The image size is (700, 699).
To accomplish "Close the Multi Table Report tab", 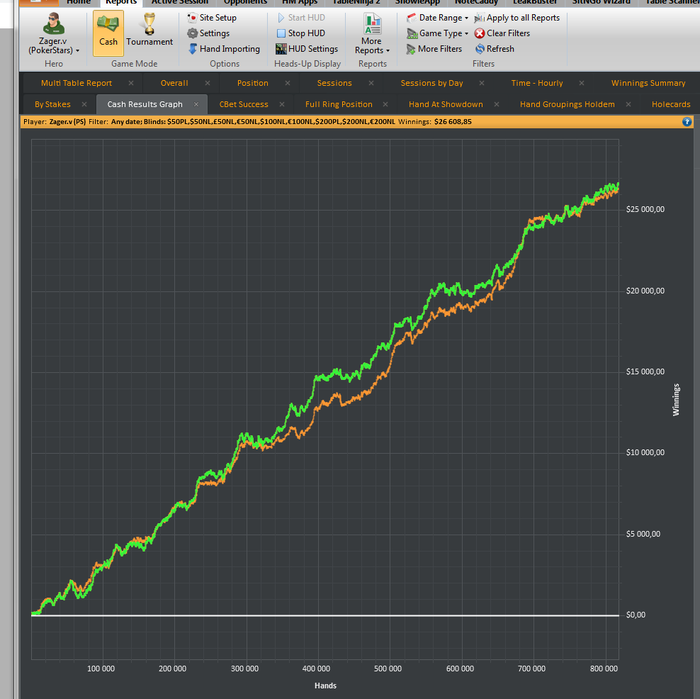I will (131, 83).
